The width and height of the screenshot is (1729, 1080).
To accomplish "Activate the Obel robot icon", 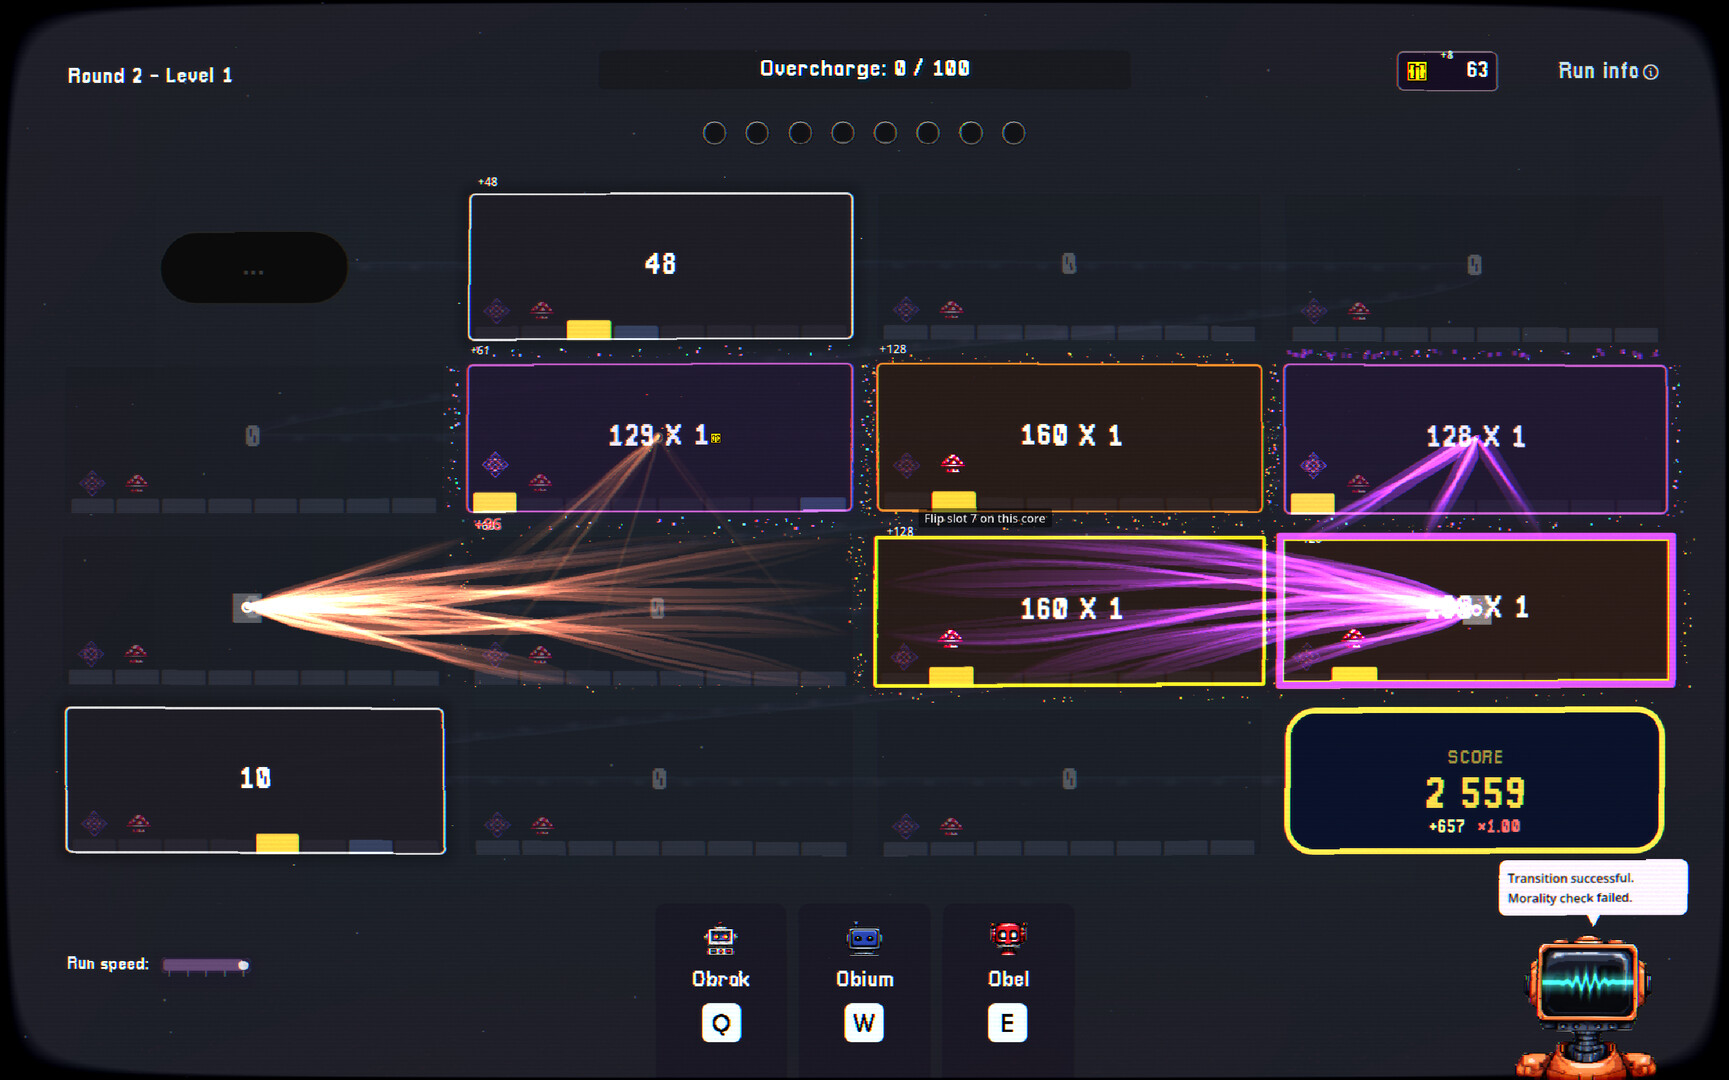I will tap(1007, 938).
